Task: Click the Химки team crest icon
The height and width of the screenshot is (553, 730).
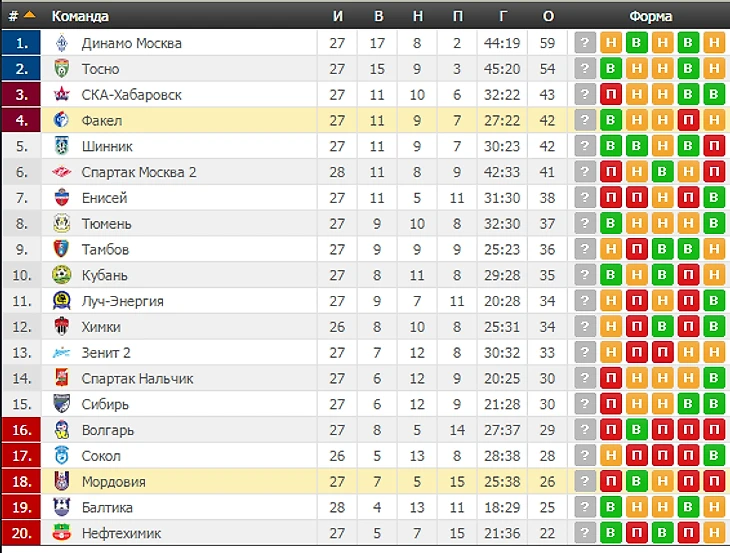Action: coord(61,327)
